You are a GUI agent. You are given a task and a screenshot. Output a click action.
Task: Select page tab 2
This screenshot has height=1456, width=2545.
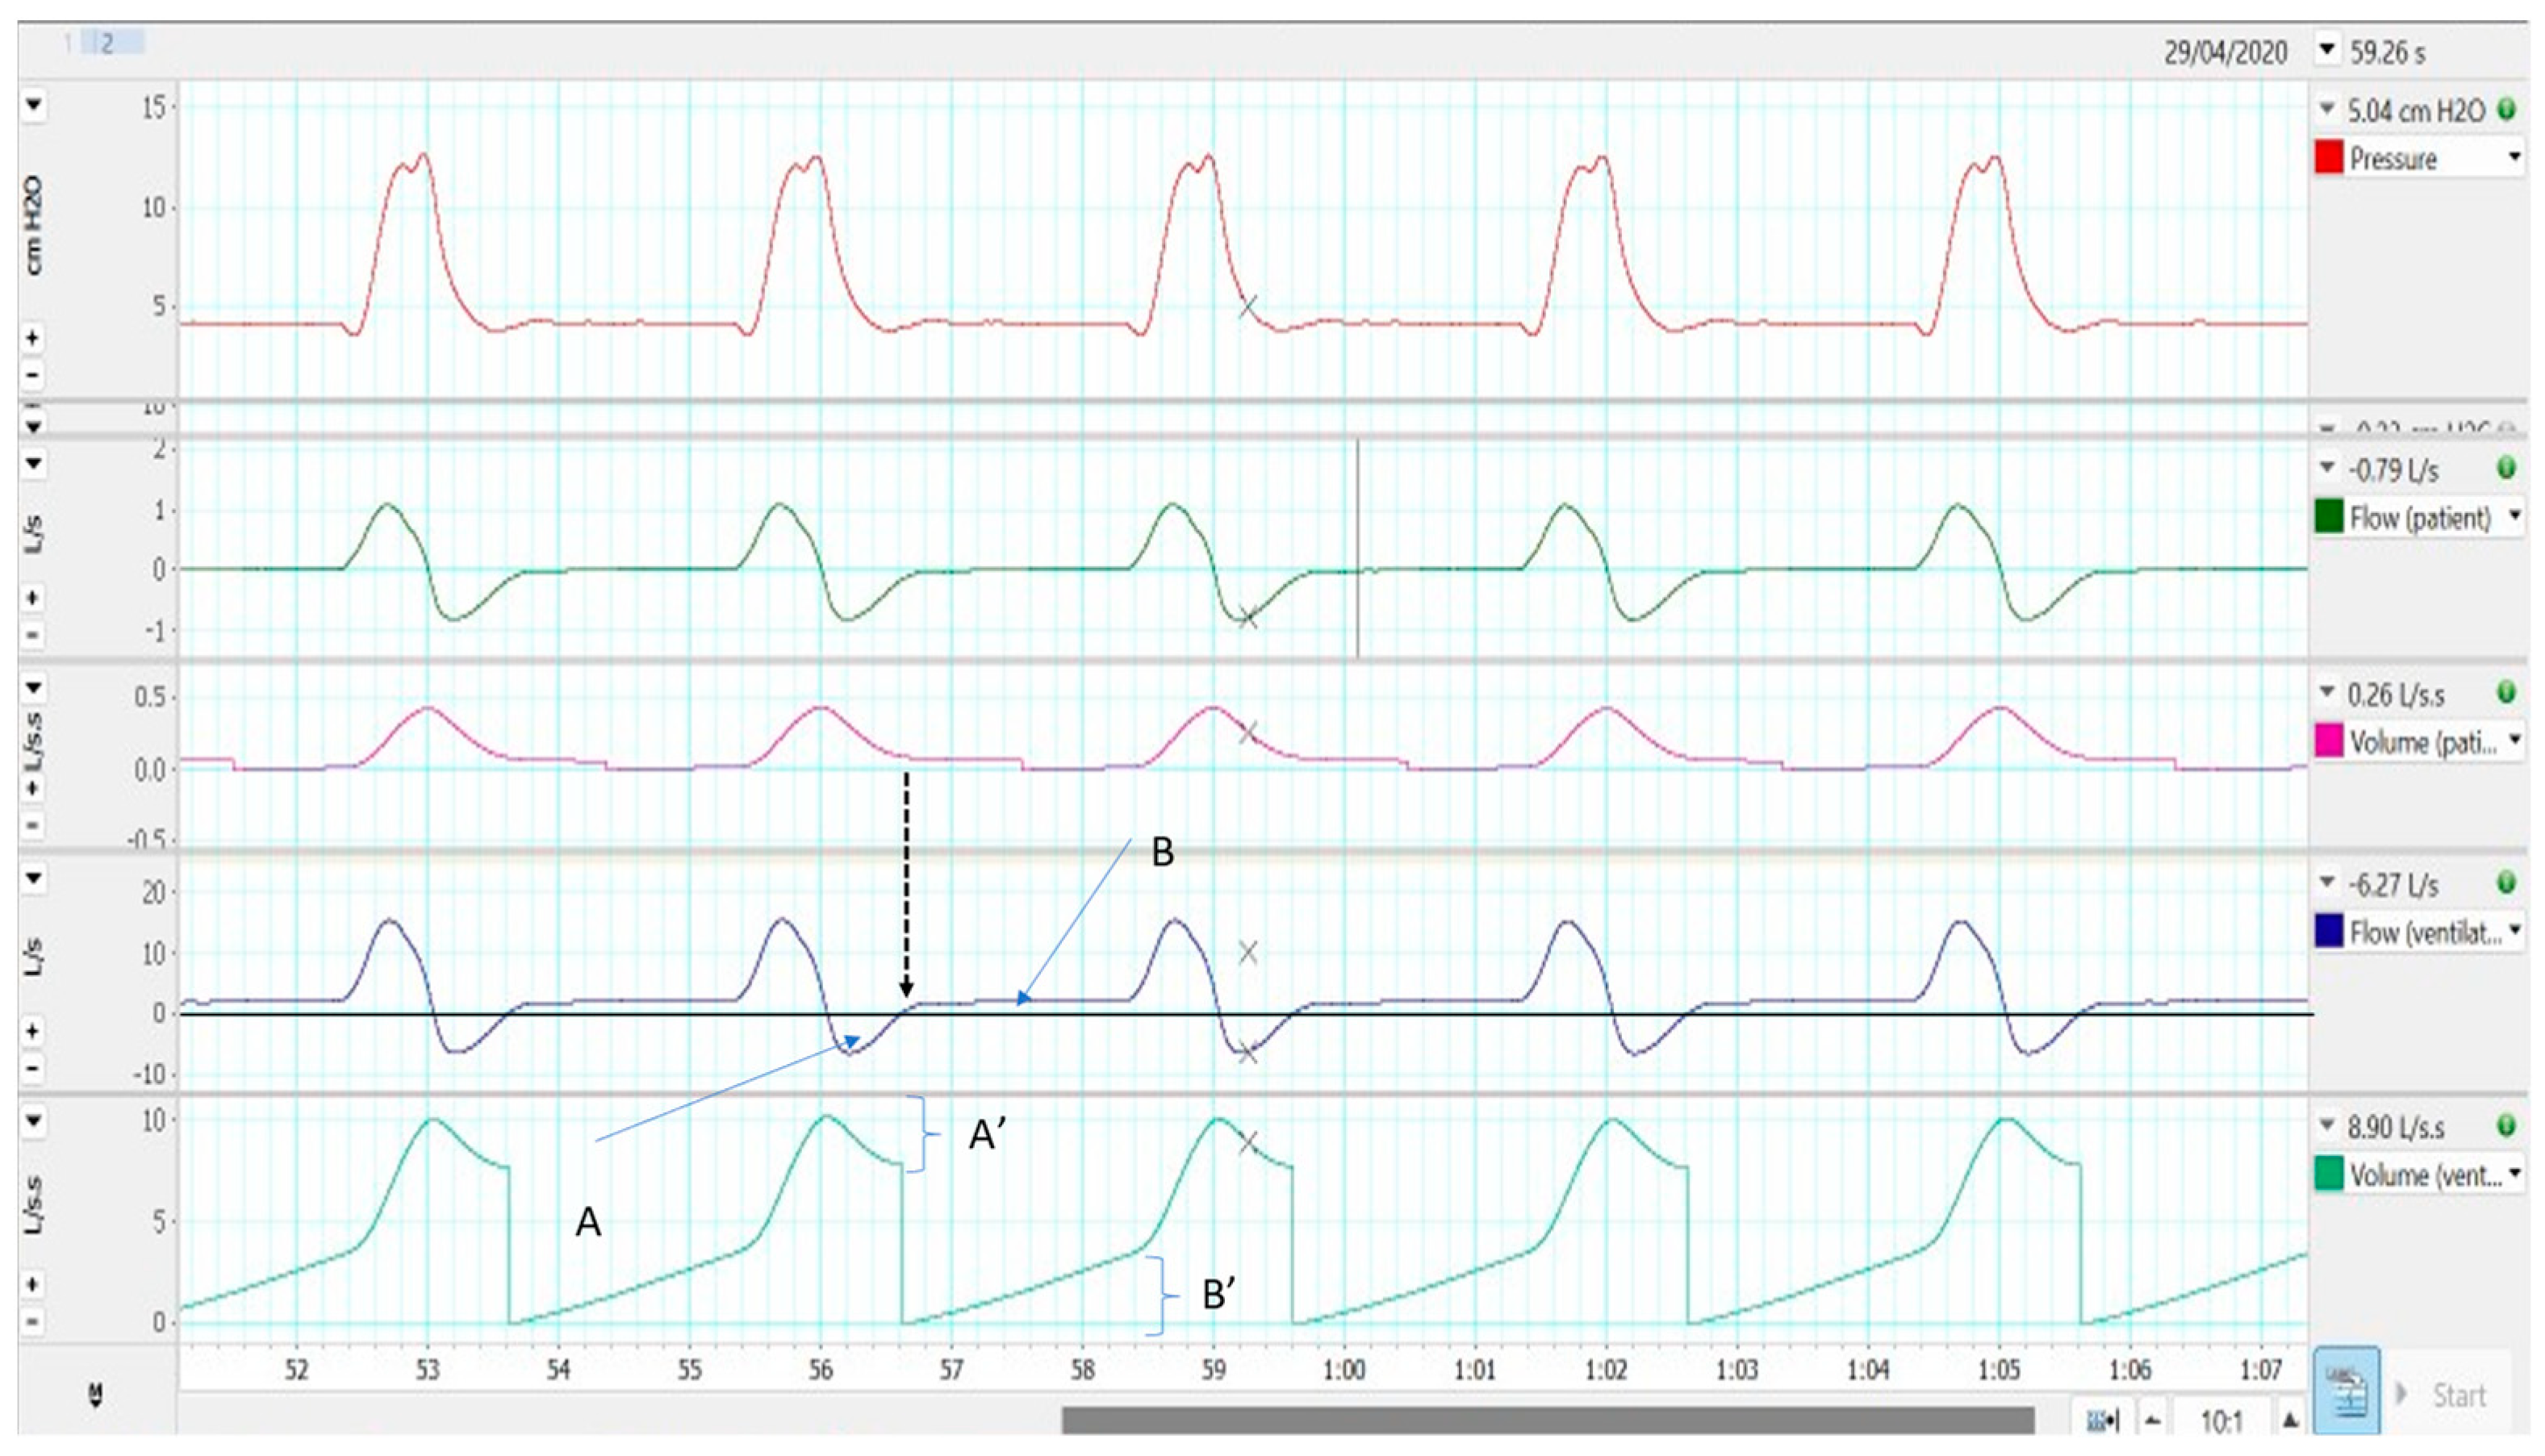tap(108, 42)
